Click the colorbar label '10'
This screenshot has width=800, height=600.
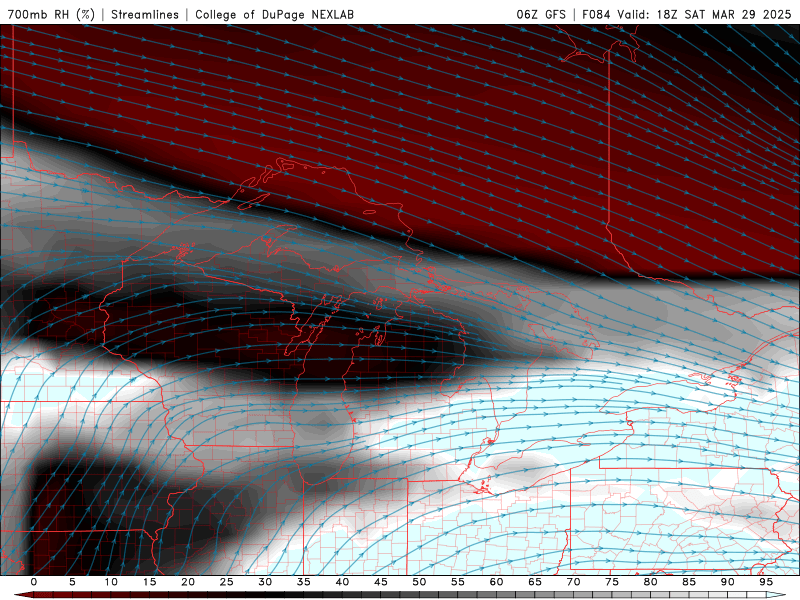point(111,582)
